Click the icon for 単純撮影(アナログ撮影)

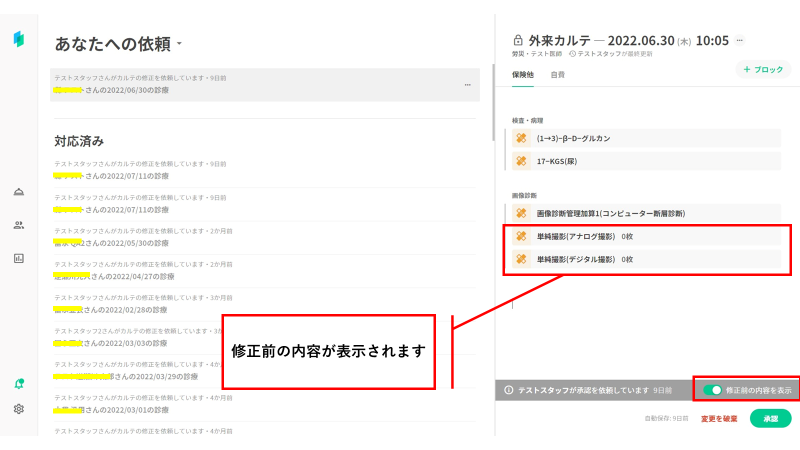click(x=521, y=236)
